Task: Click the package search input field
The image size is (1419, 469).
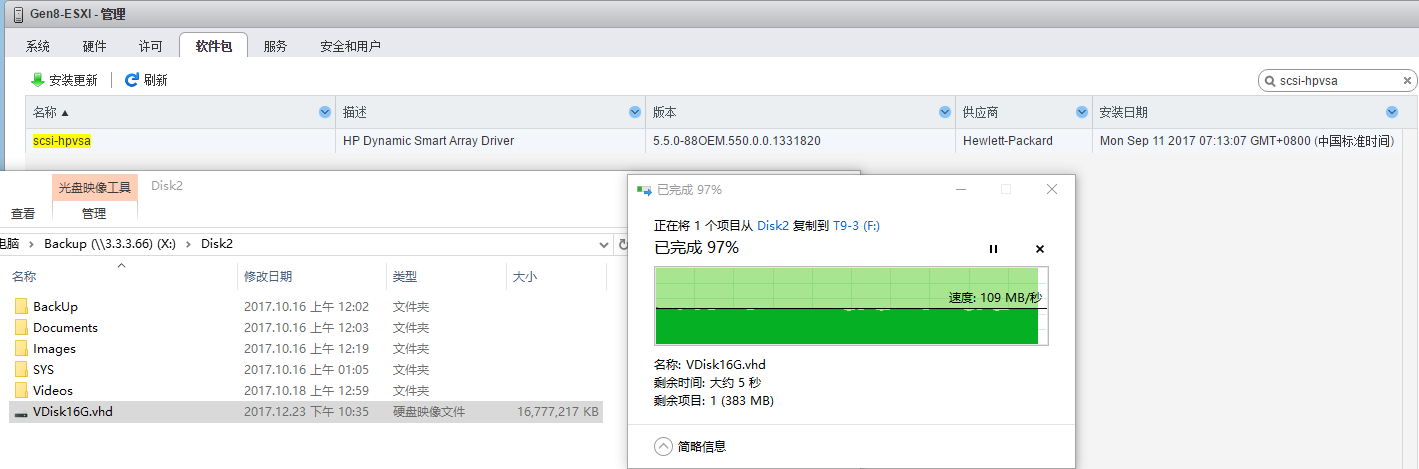Action: pyautogui.click(x=1335, y=81)
